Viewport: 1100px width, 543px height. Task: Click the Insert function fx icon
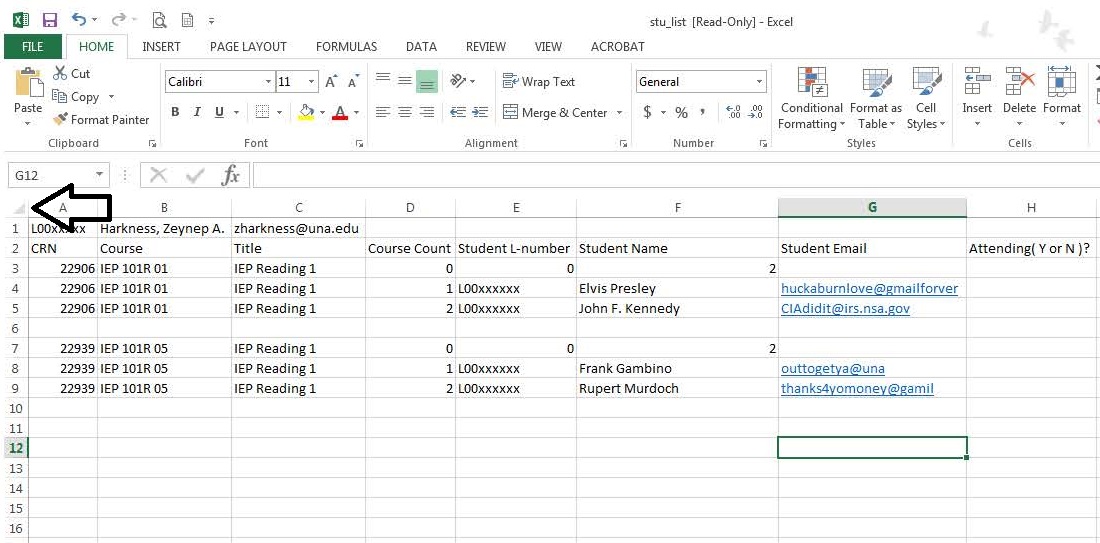231,176
